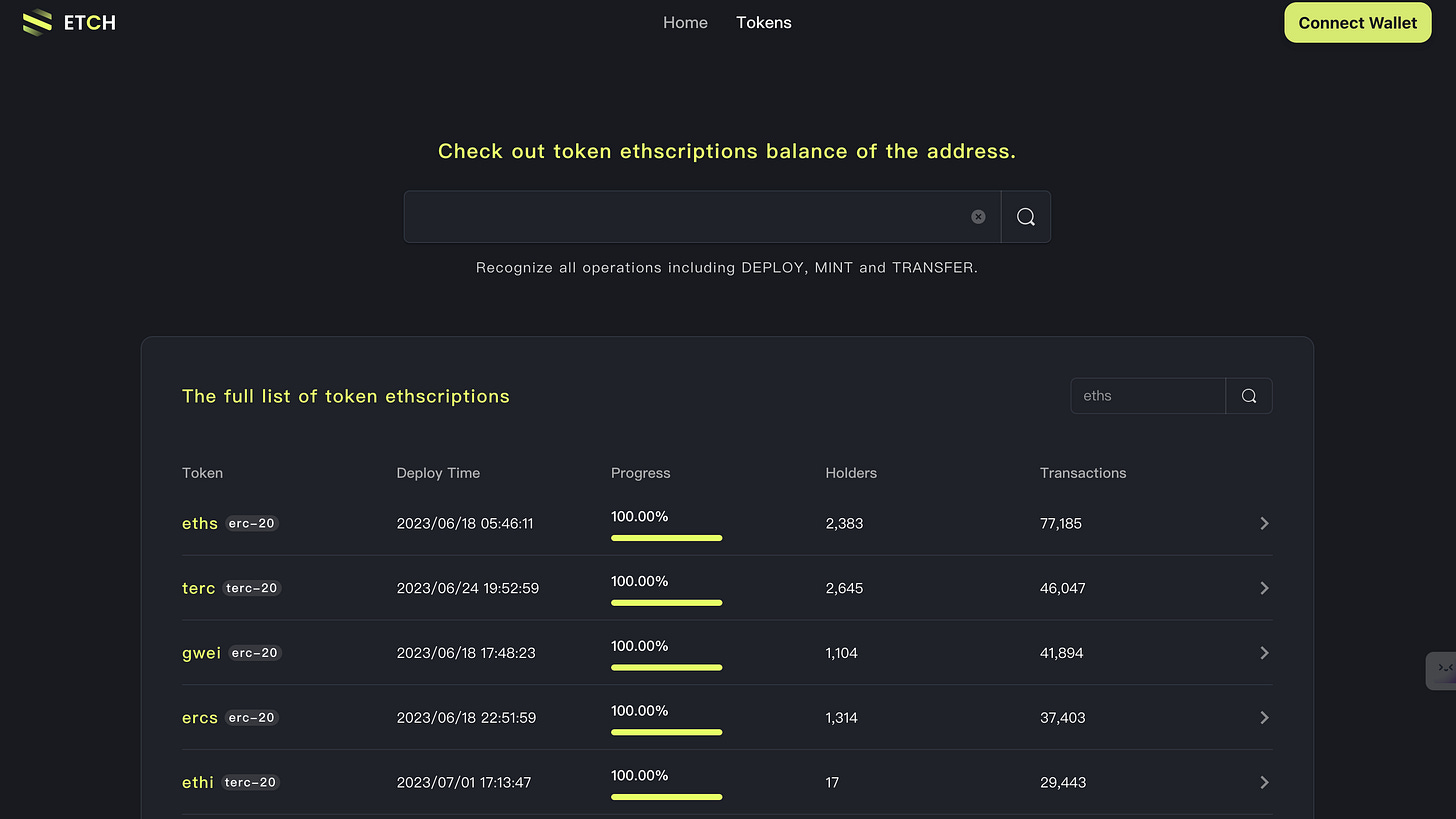Click the Deploy Time column header

438,473
